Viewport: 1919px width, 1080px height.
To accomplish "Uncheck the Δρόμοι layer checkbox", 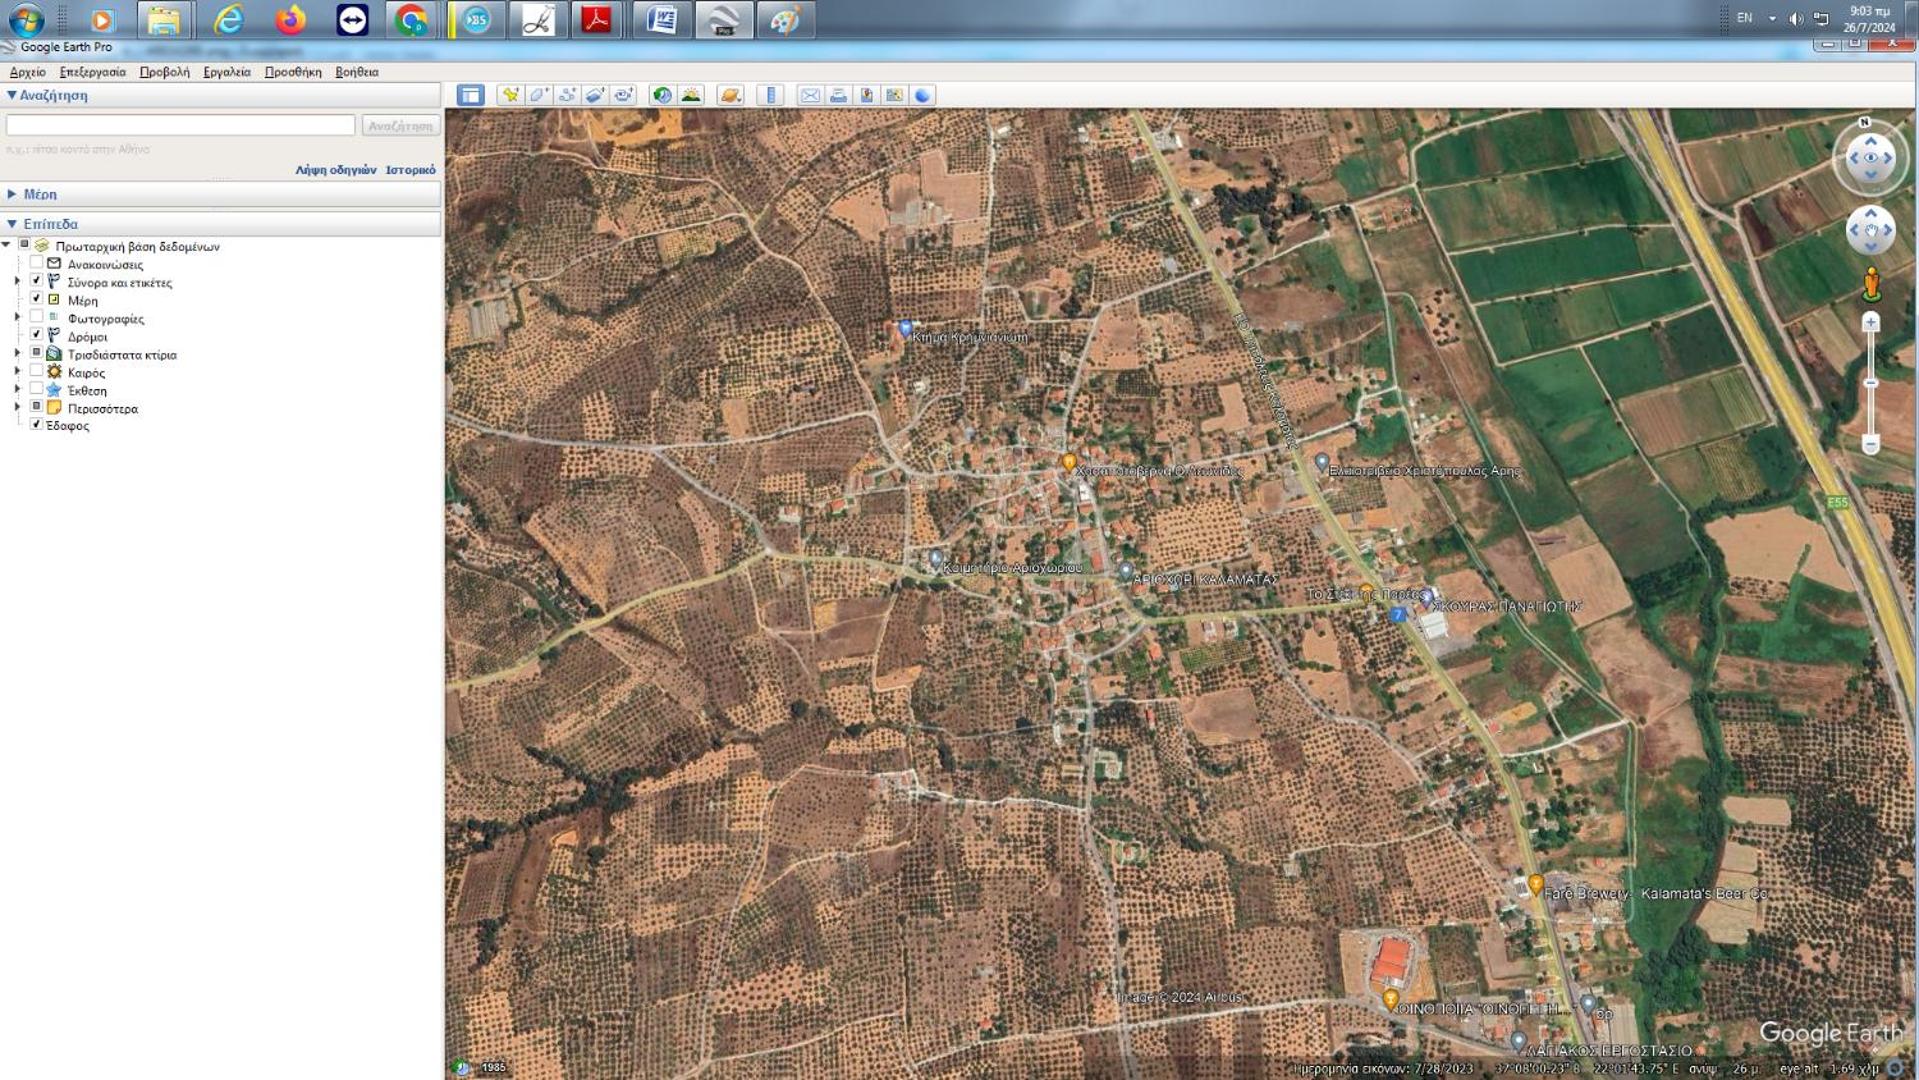I will [36, 335].
